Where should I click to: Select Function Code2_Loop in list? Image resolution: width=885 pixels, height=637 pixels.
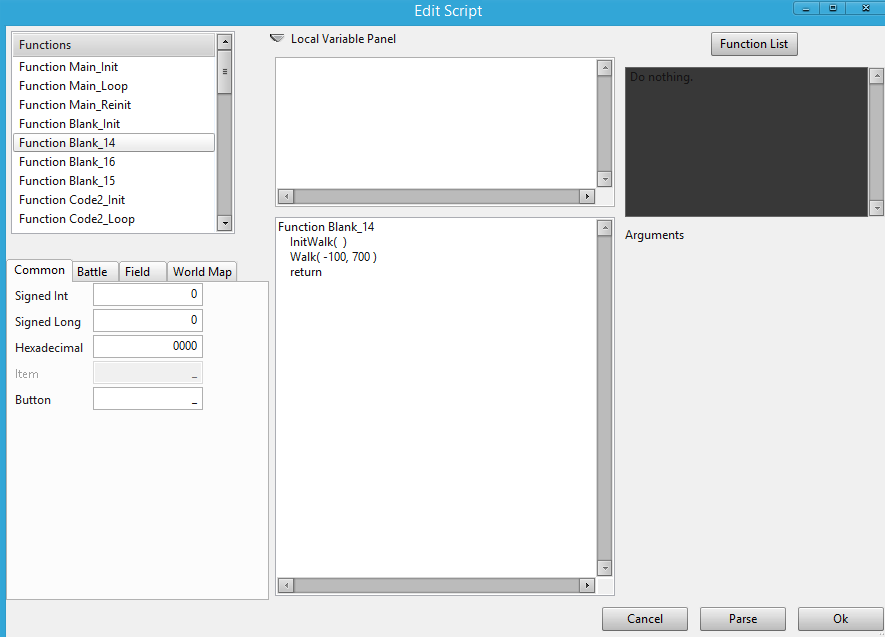point(113,219)
